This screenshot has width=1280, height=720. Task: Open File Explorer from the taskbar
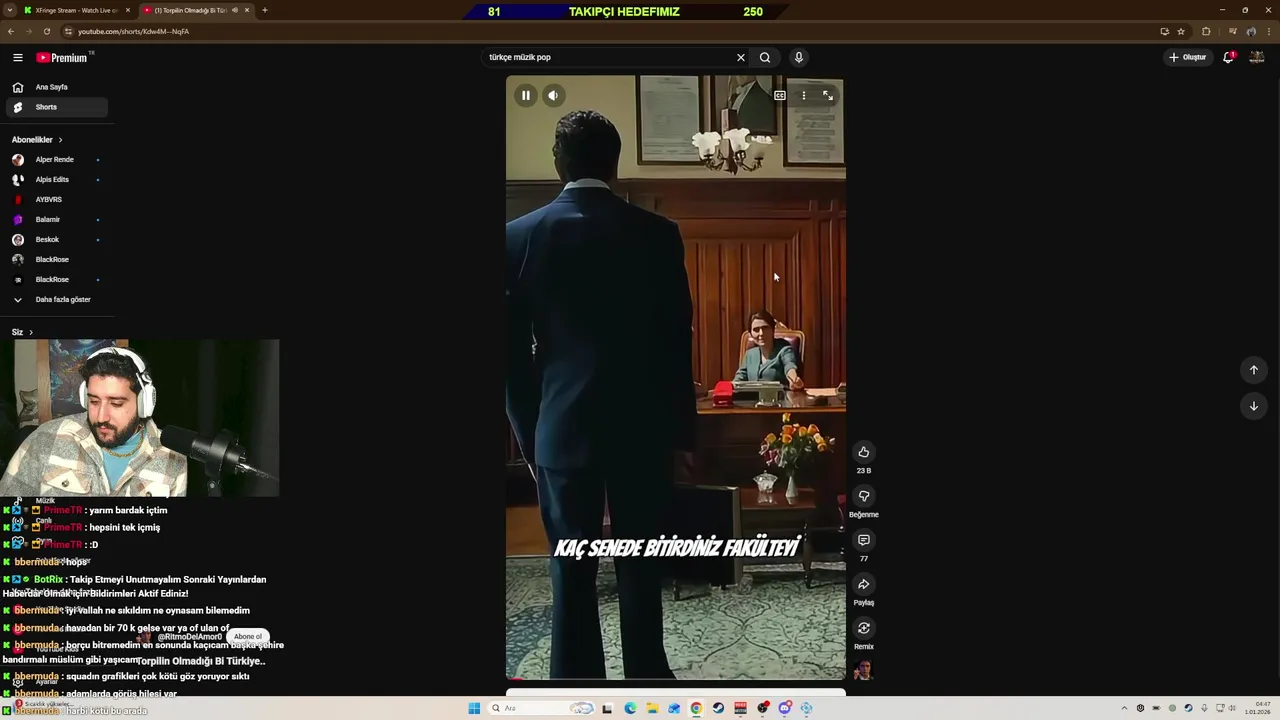click(x=652, y=708)
